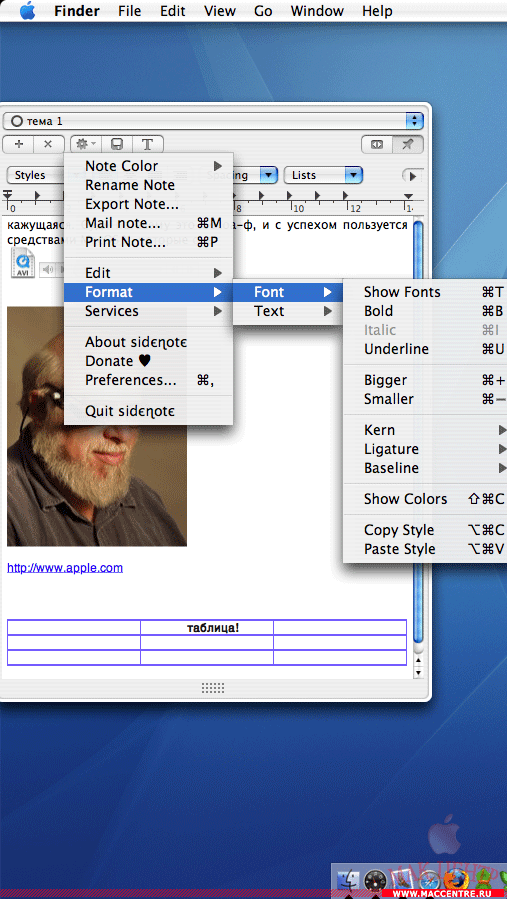Choose About sidenote
The image size is (507, 899).
[x=149, y=342]
